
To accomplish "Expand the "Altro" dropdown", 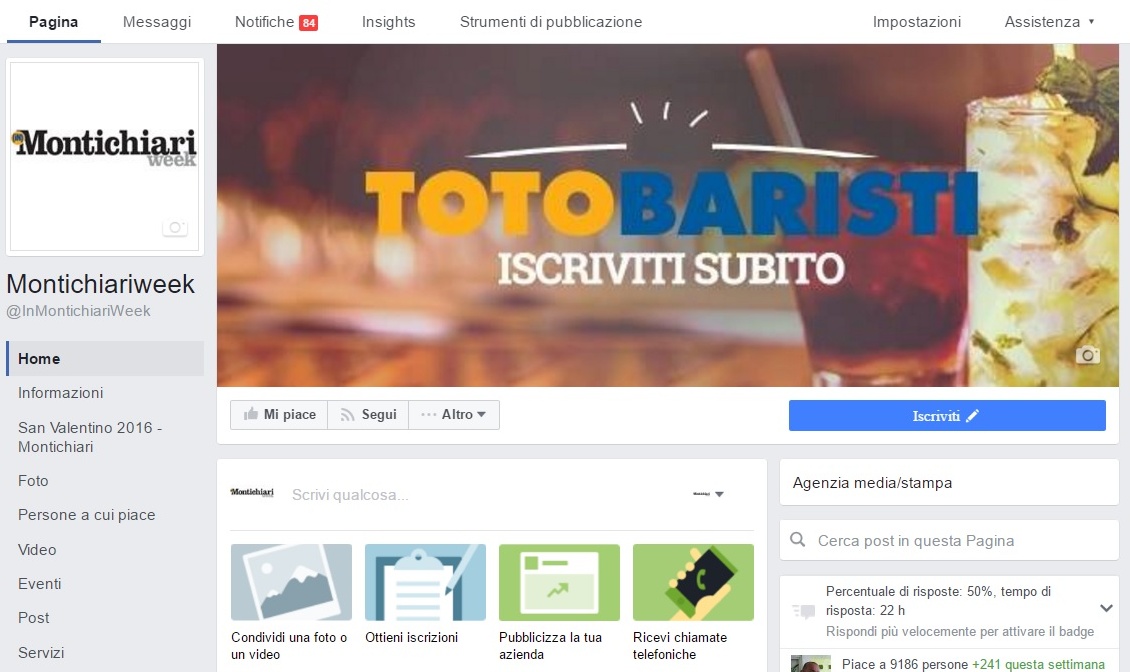I will click(x=454, y=414).
